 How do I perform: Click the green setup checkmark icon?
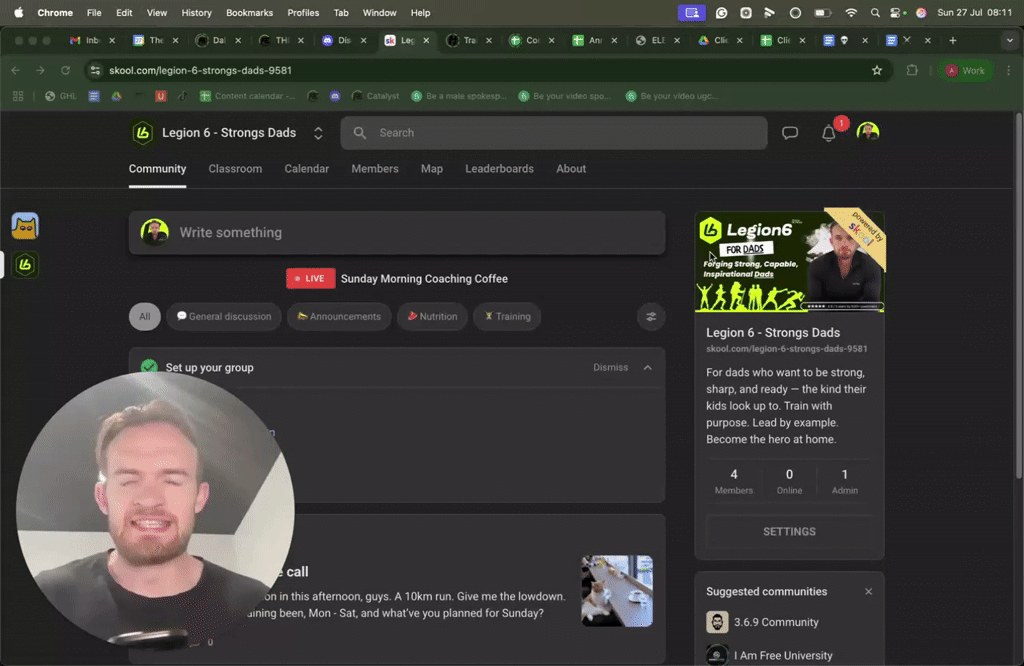point(149,367)
